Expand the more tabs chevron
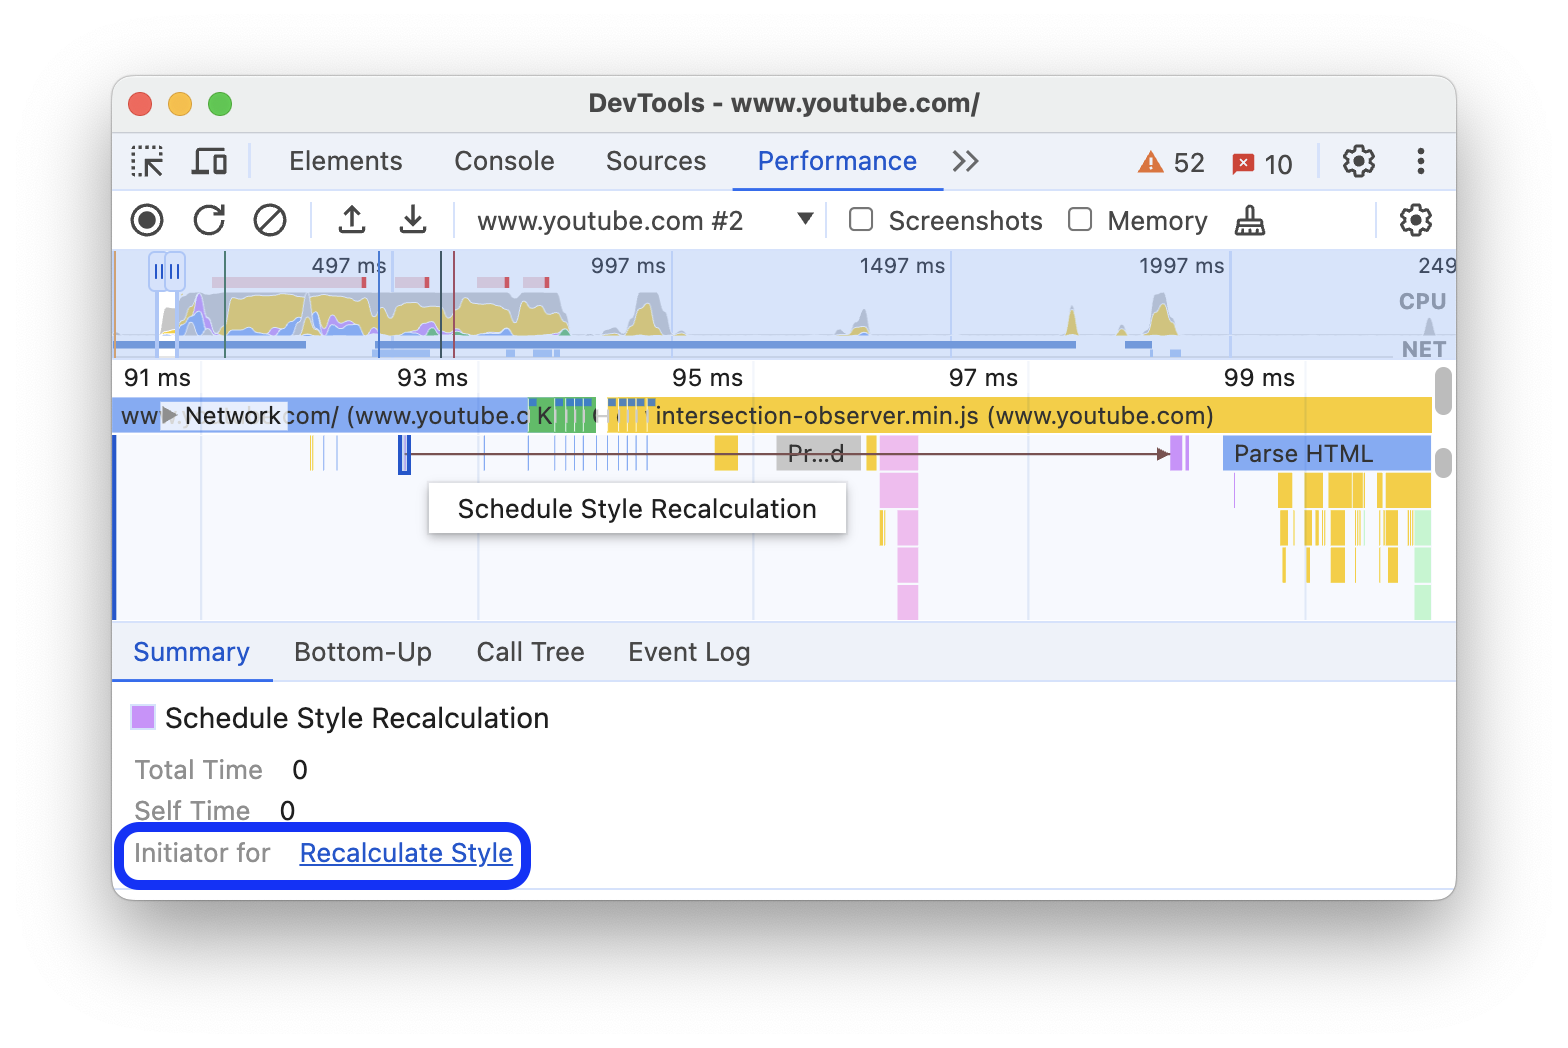Screen dimensions: 1568x1048 (965, 161)
